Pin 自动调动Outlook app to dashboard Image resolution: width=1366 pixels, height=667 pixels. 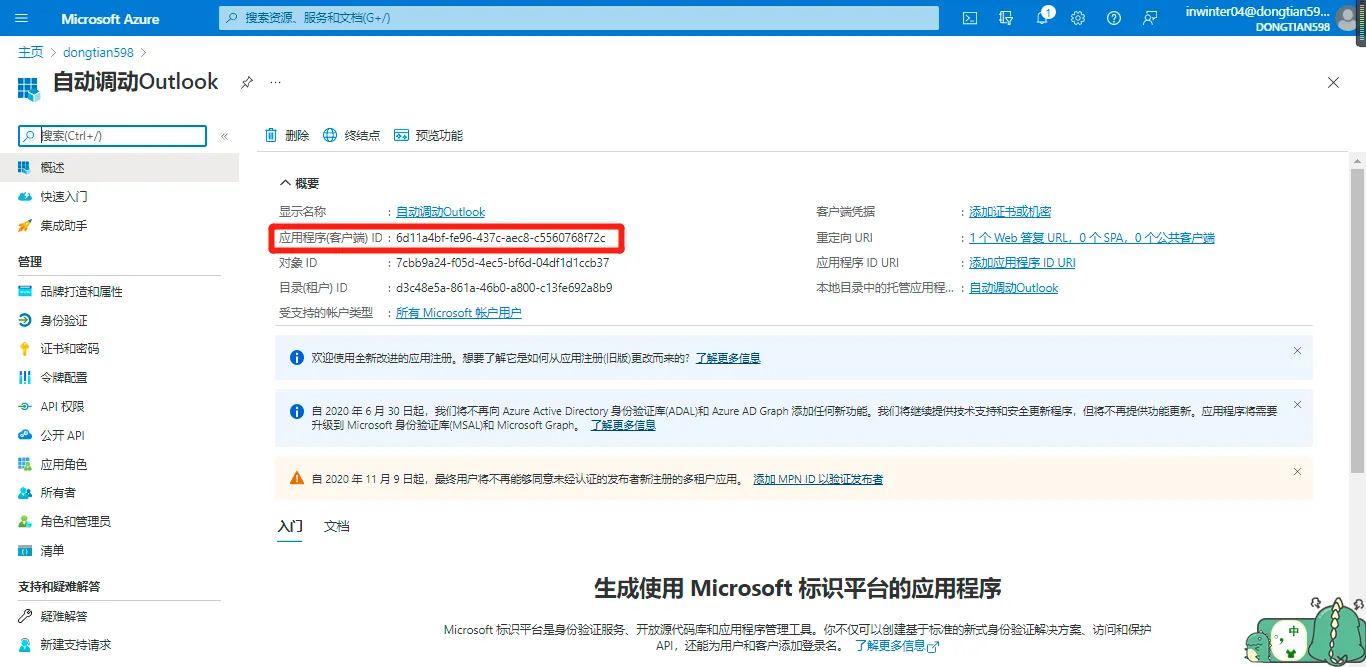click(x=247, y=82)
